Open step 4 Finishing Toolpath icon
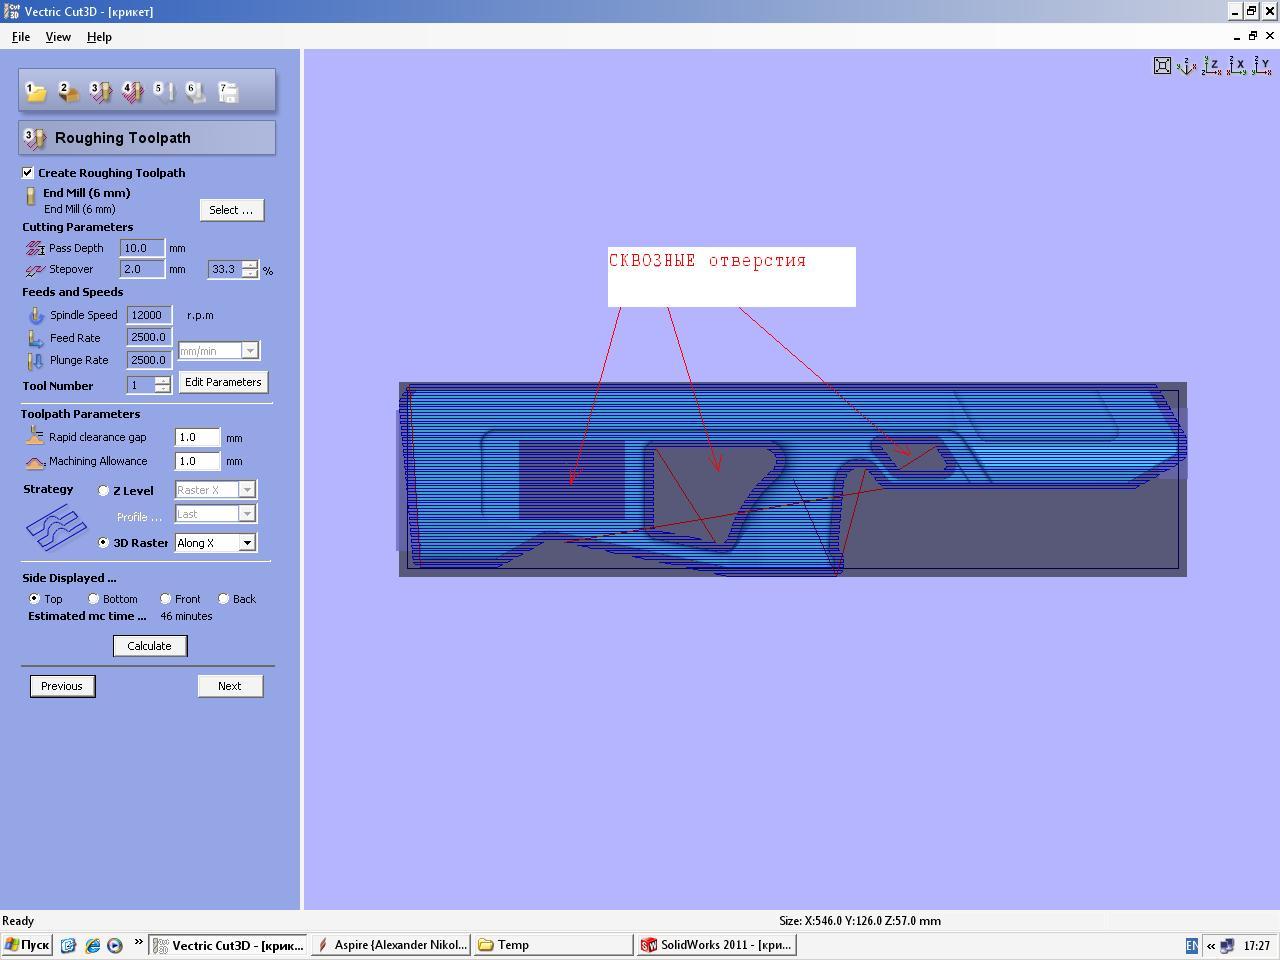 132,92
